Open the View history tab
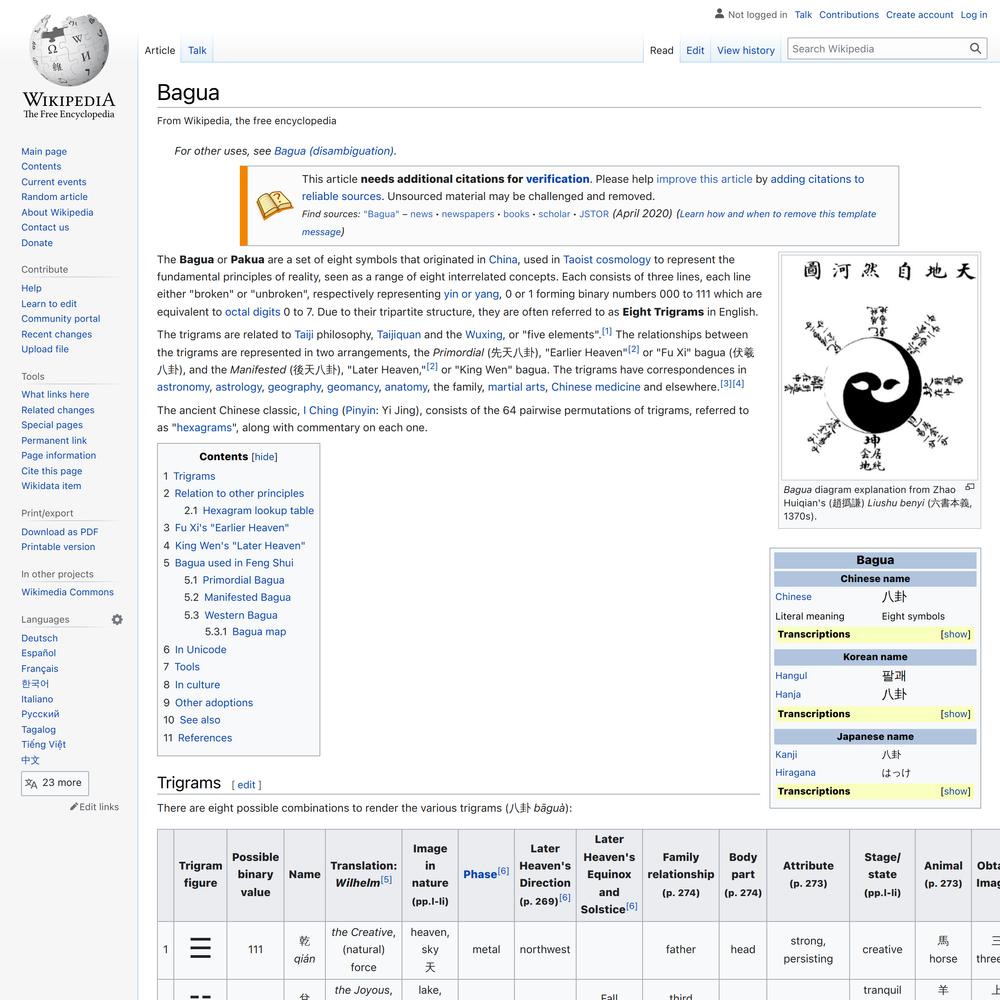 746,50
